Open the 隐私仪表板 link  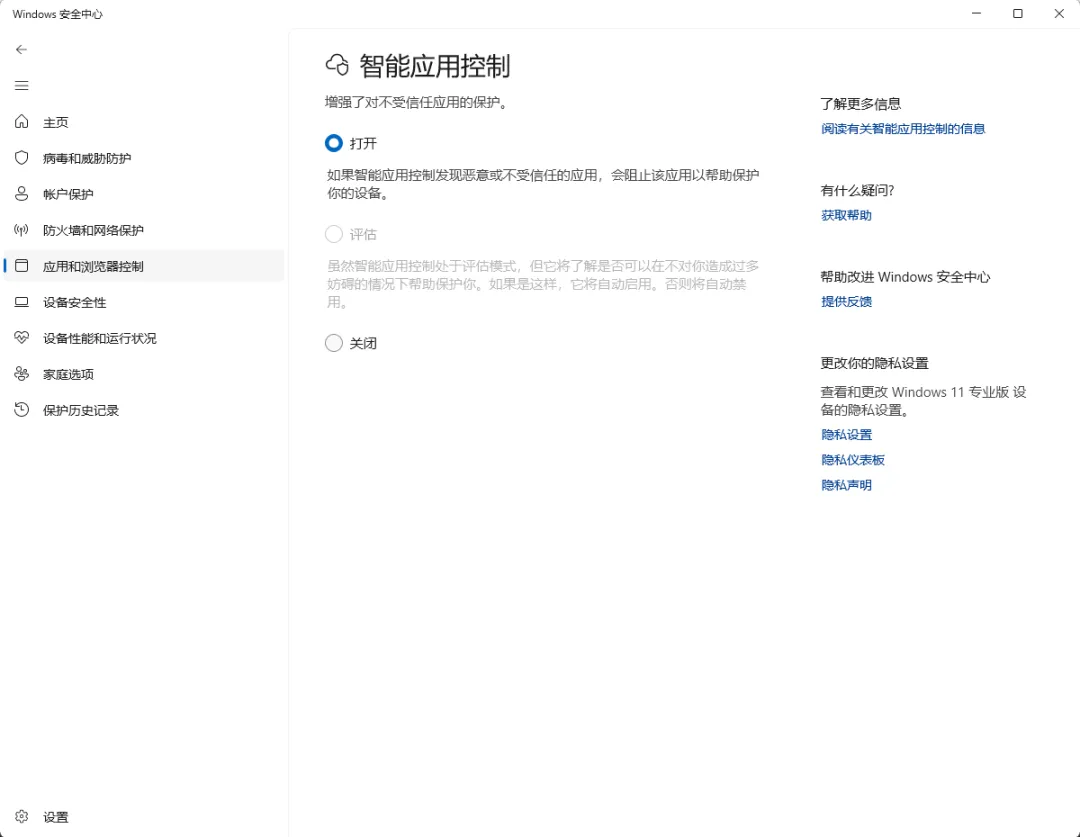tap(853, 460)
